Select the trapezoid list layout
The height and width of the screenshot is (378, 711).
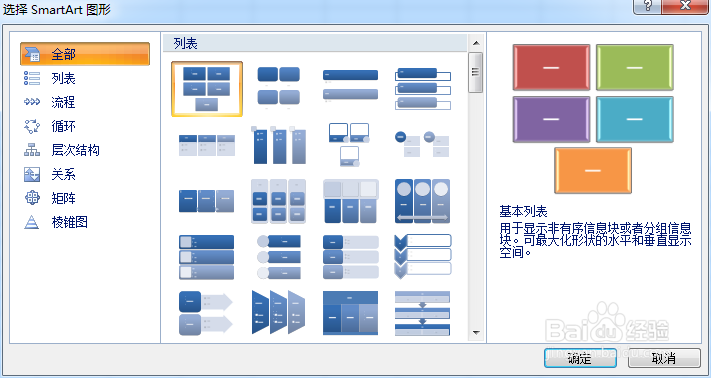278,313
